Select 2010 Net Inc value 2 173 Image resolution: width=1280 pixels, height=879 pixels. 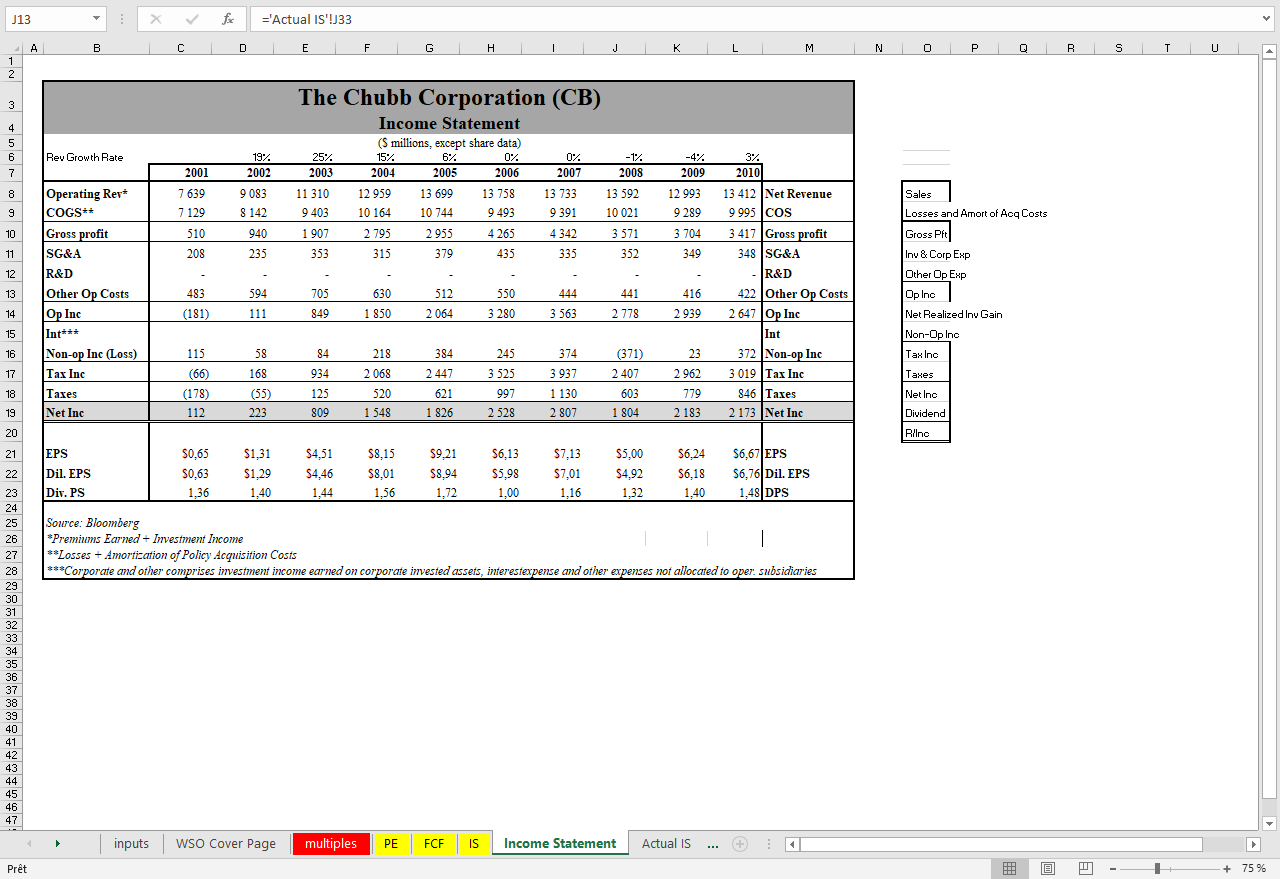pos(734,412)
